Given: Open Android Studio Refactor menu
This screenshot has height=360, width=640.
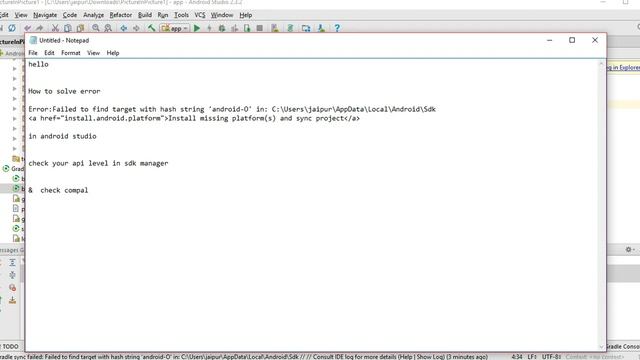Looking at the screenshot, I should click(121, 15).
